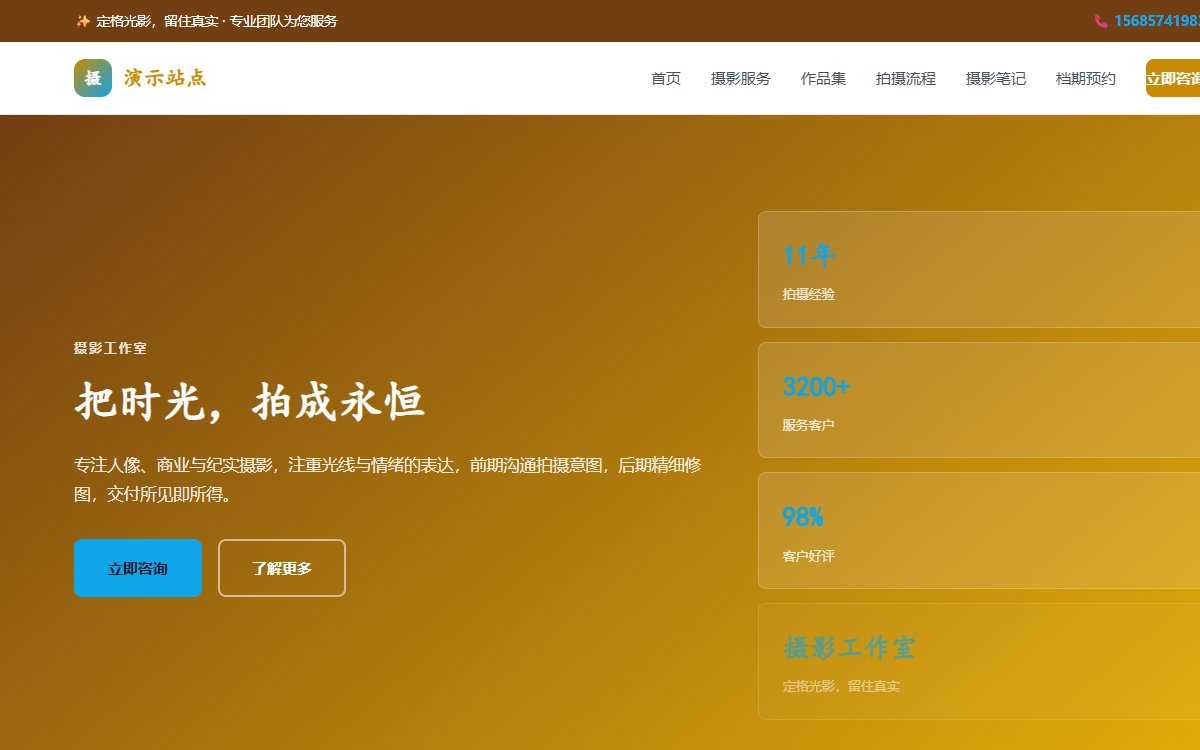The height and width of the screenshot is (750, 1200).
Task: Open 档期预约 navigation item
Action: pos(1086,78)
